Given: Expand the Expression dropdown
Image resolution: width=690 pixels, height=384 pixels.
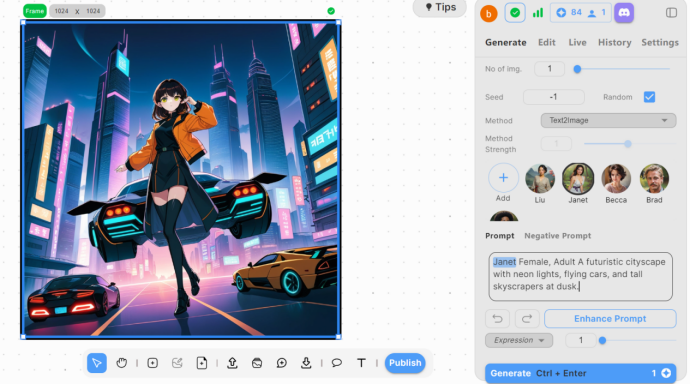Looking at the screenshot, I should [x=519, y=340].
